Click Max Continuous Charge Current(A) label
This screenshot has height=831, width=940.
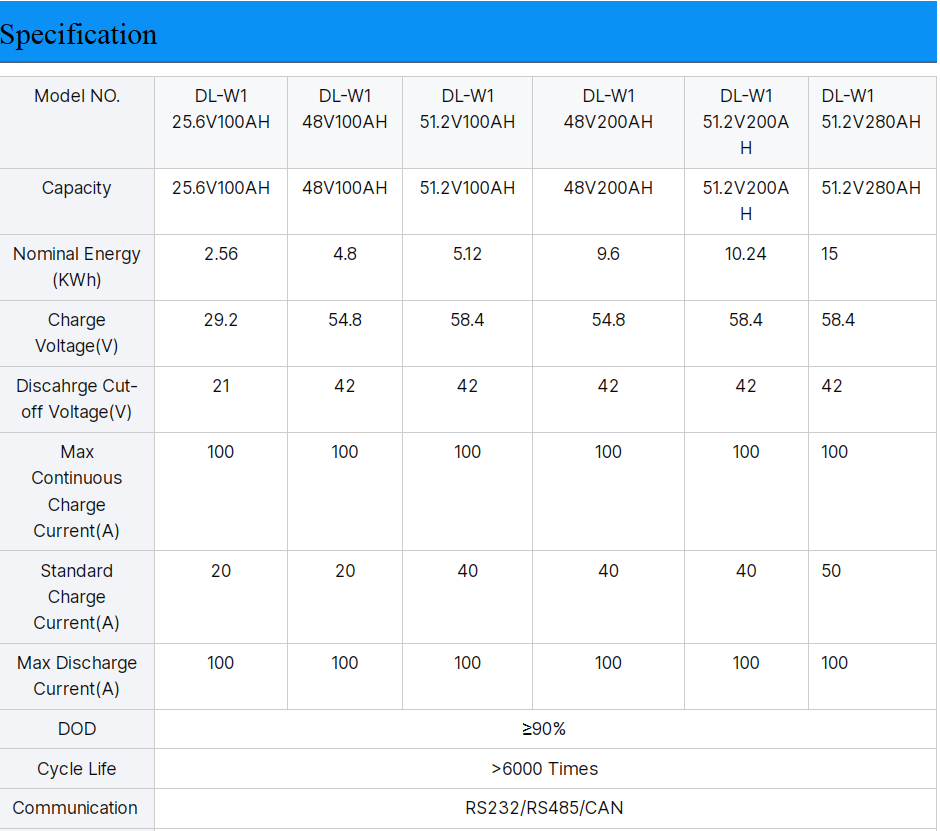(77, 491)
